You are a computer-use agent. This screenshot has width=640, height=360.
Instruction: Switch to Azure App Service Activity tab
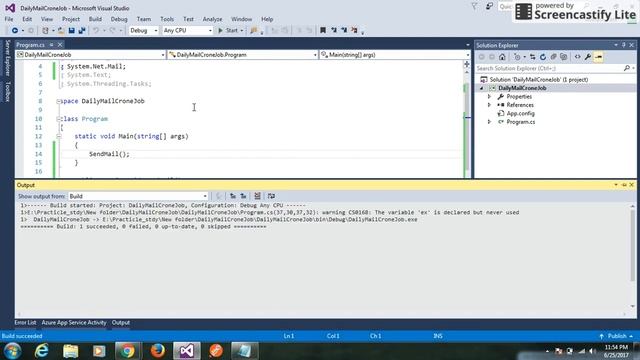(x=74, y=323)
